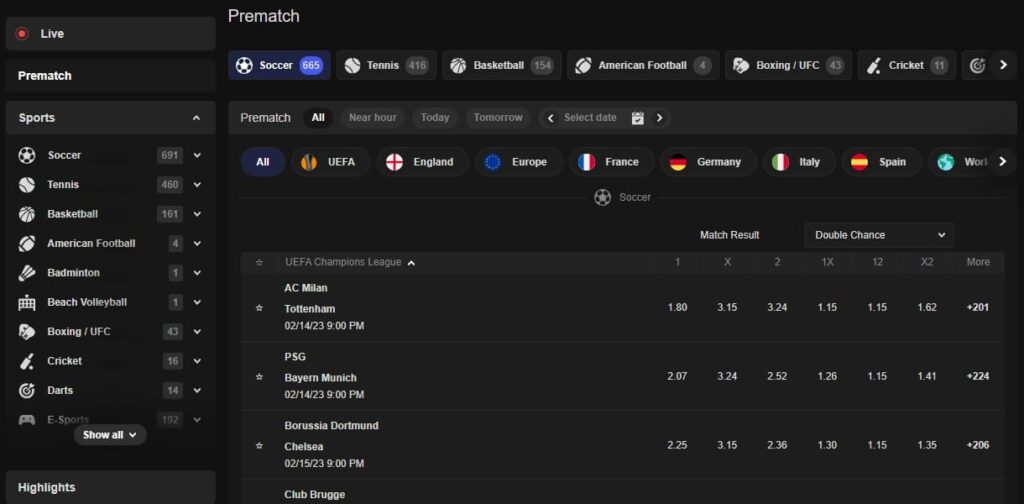
Task: Open +224 more markets for PSG match
Action: (977, 377)
